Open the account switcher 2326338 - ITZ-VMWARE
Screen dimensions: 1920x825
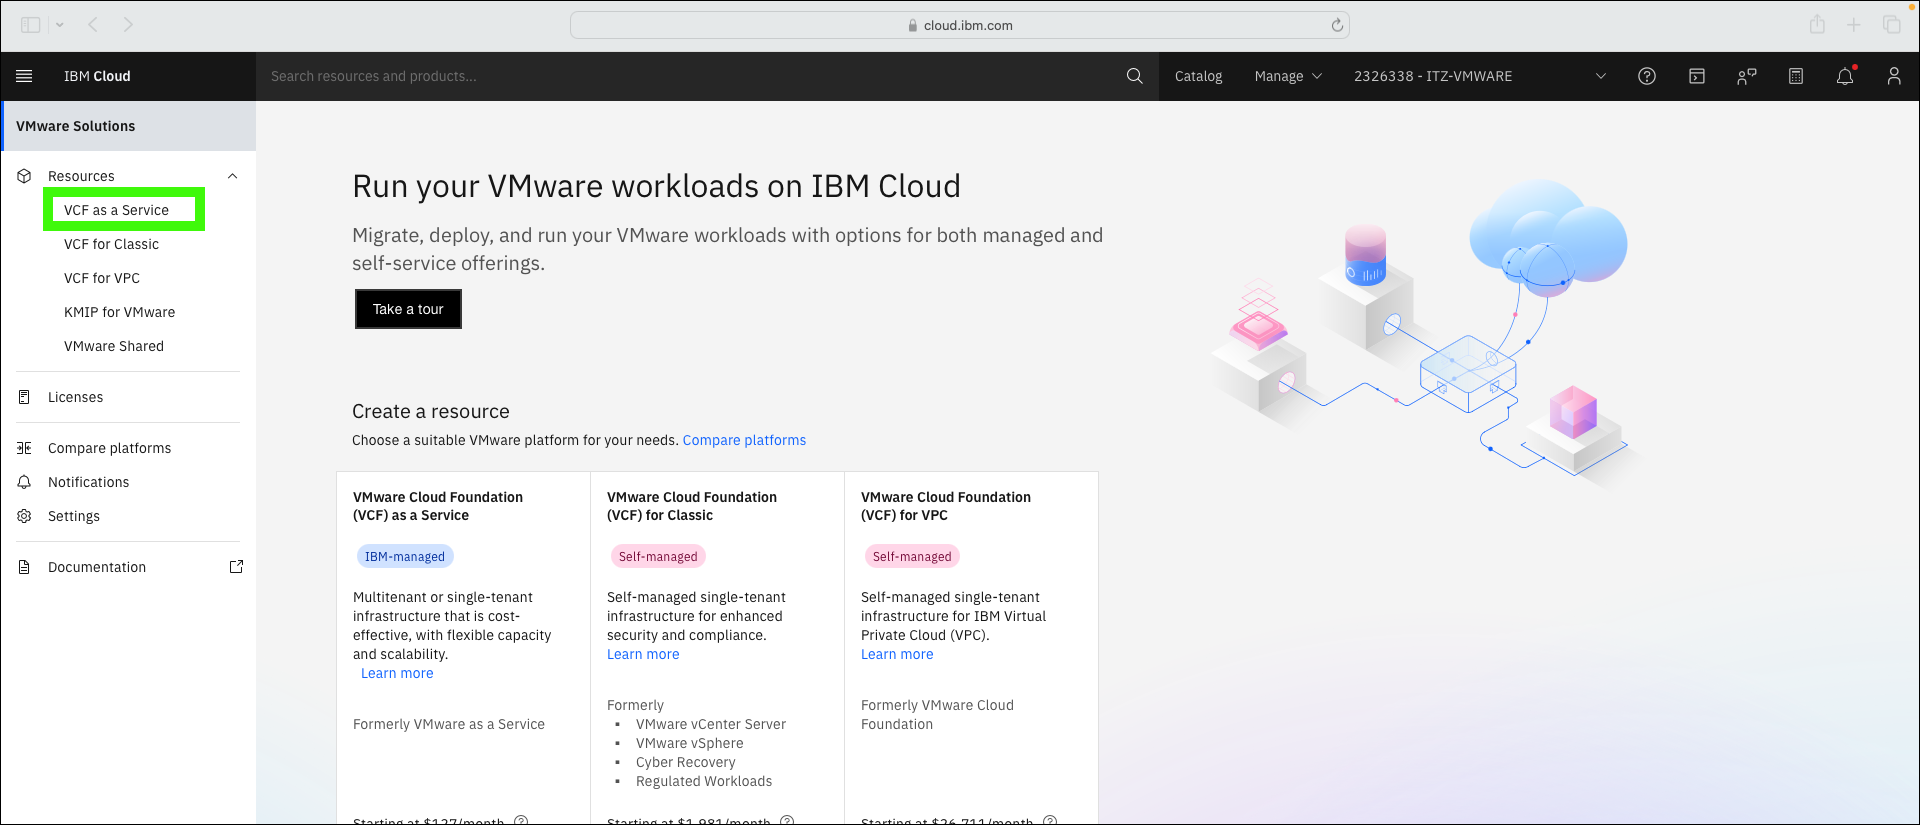[x=1480, y=76]
